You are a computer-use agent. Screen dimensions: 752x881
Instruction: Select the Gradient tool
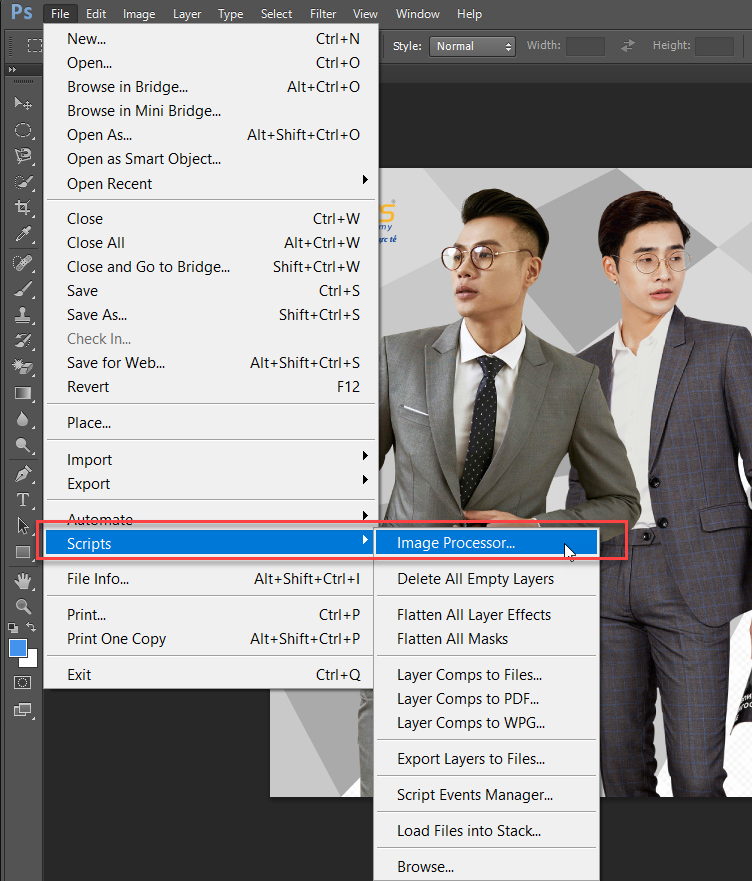point(22,393)
